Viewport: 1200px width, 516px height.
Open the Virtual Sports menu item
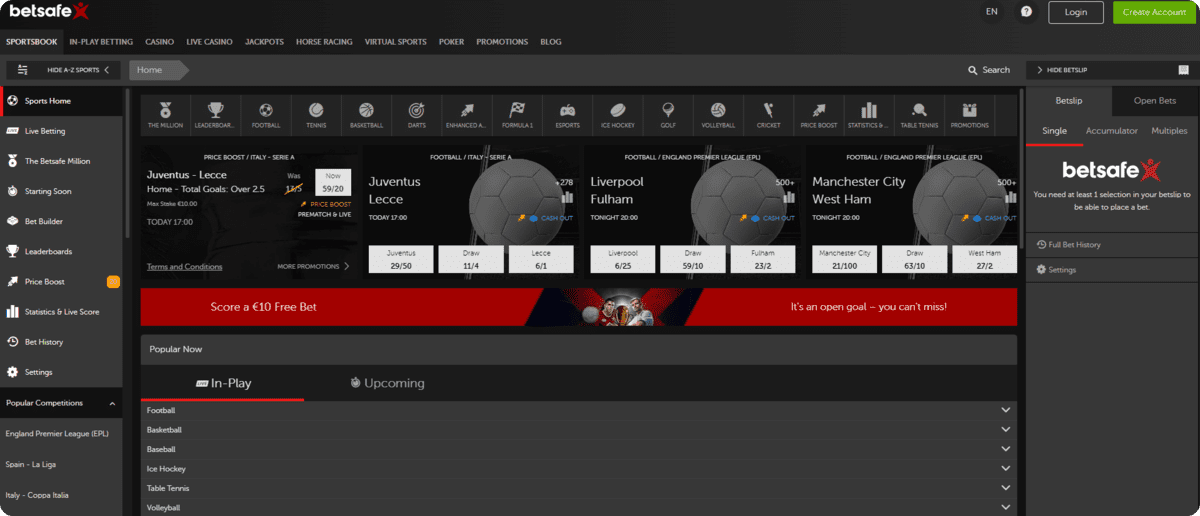click(395, 42)
